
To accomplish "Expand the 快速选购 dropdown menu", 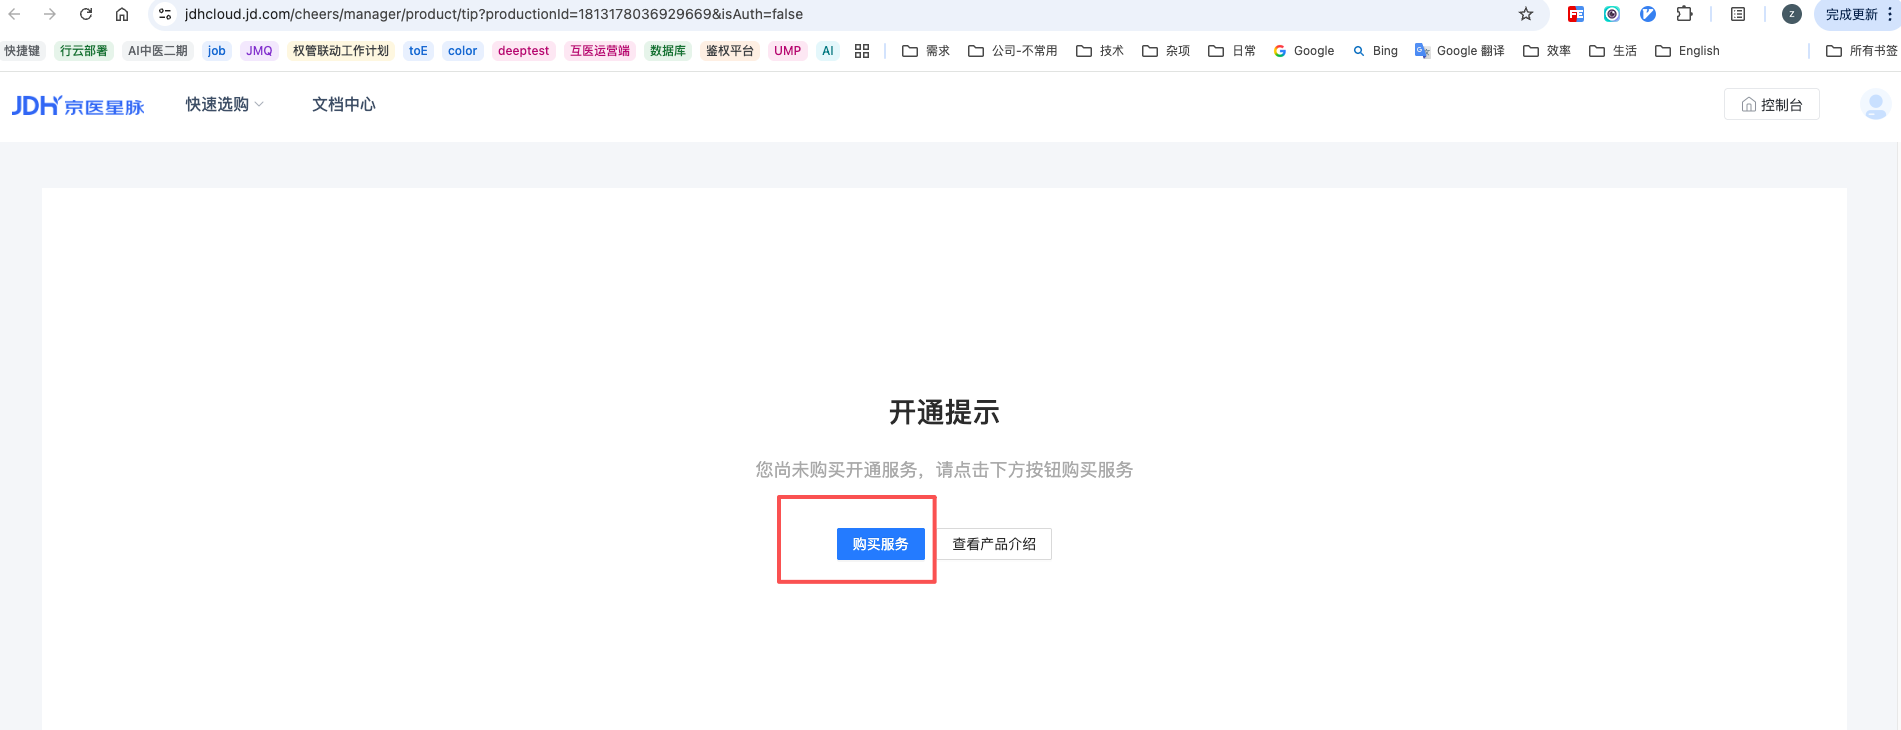I will point(224,105).
